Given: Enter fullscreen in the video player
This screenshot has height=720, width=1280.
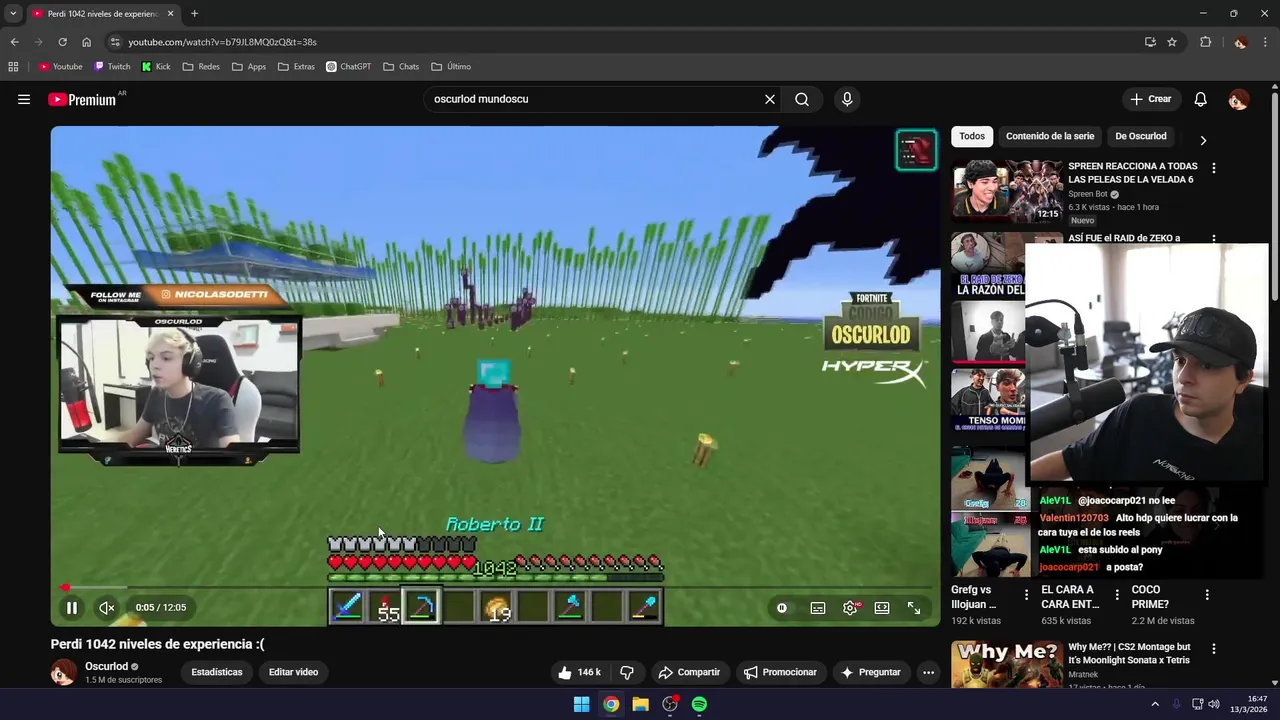Looking at the screenshot, I should pyautogui.click(x=914, y=607).
